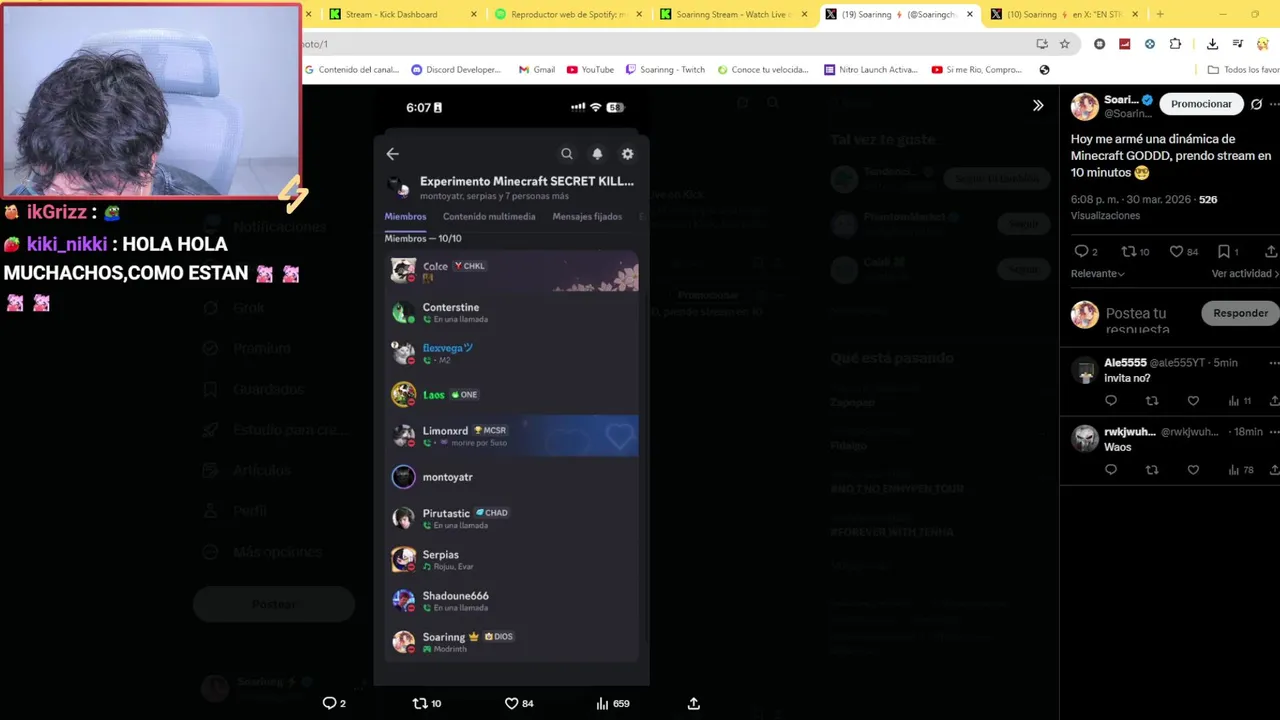
Task: Click the Responder button
Action: coord(1240,313)
